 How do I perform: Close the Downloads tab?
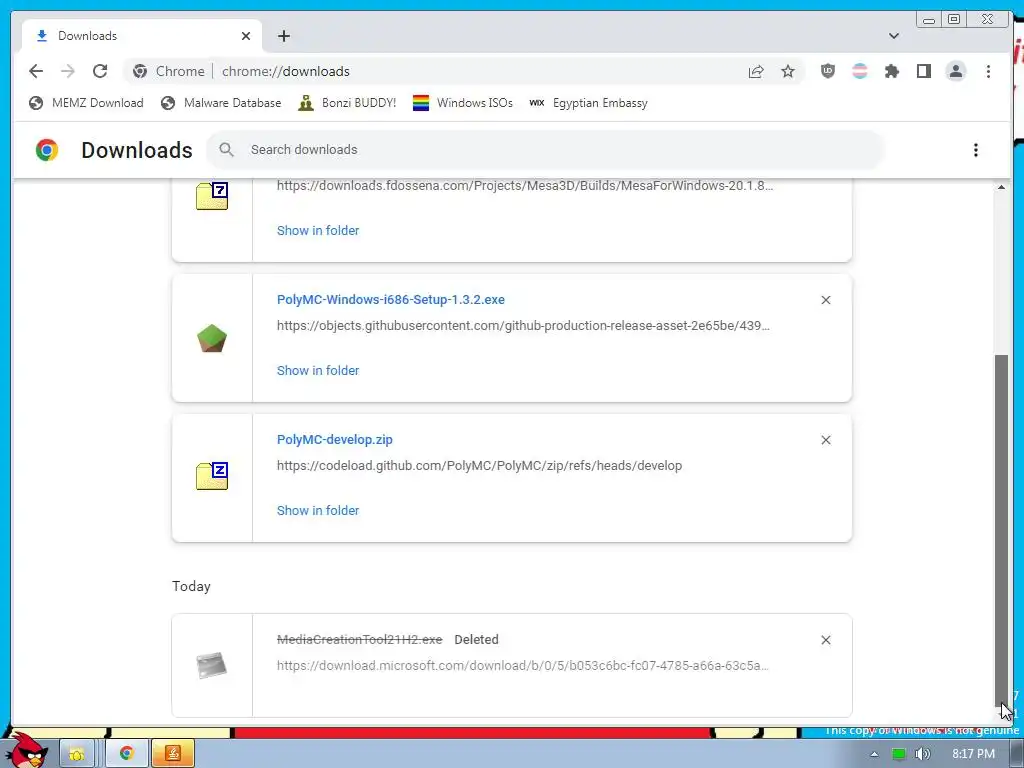coord(246,36)
